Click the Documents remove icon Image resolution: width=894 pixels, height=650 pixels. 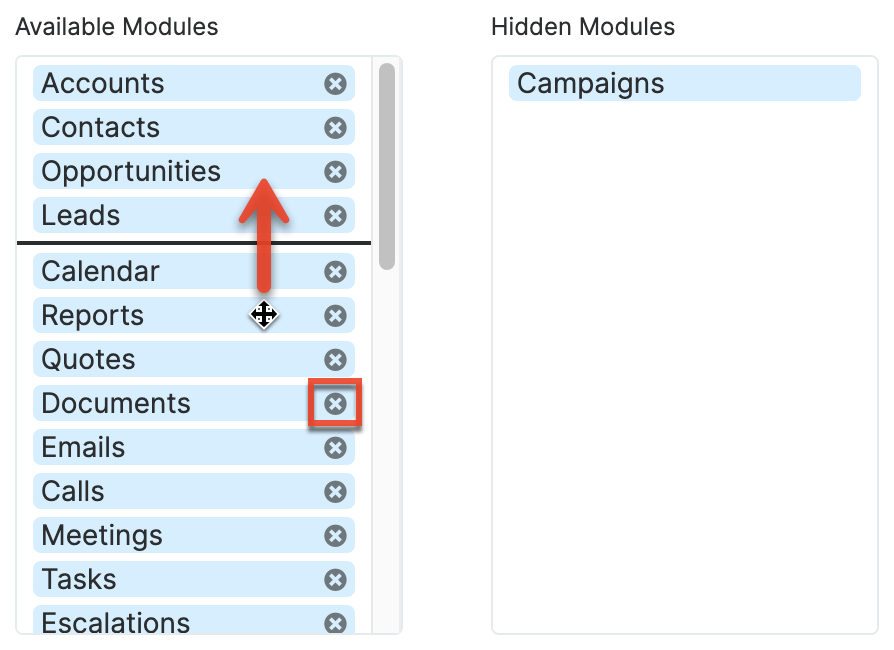335,404
